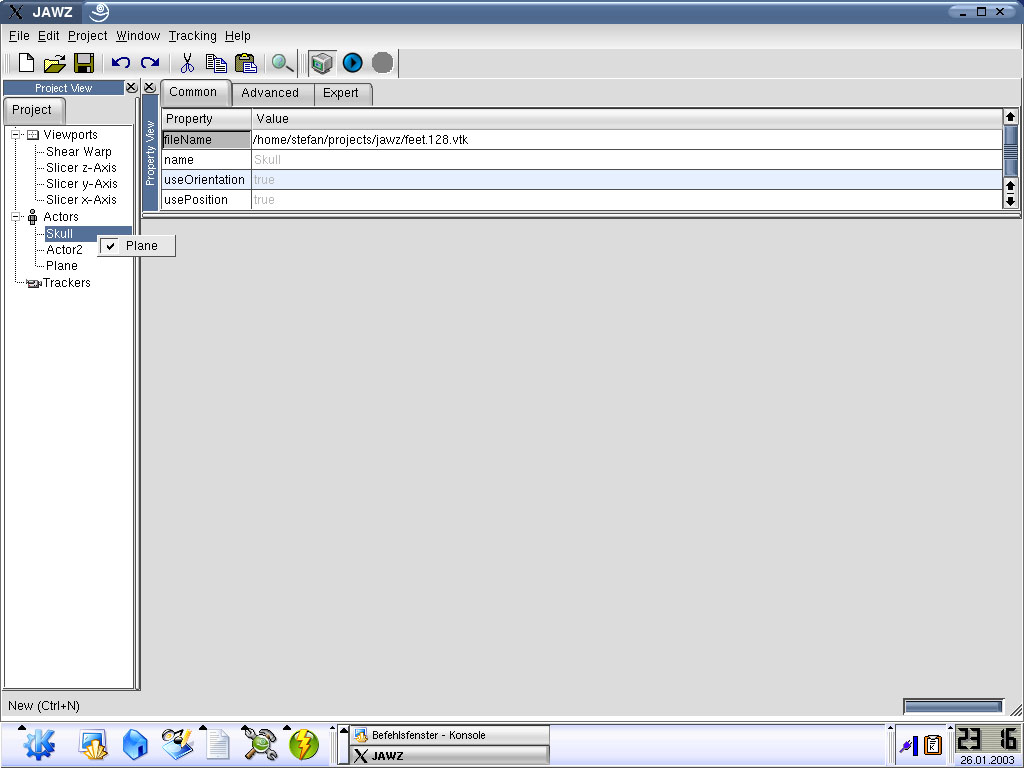Save using the floppy disk icon

tap(84, 63)
